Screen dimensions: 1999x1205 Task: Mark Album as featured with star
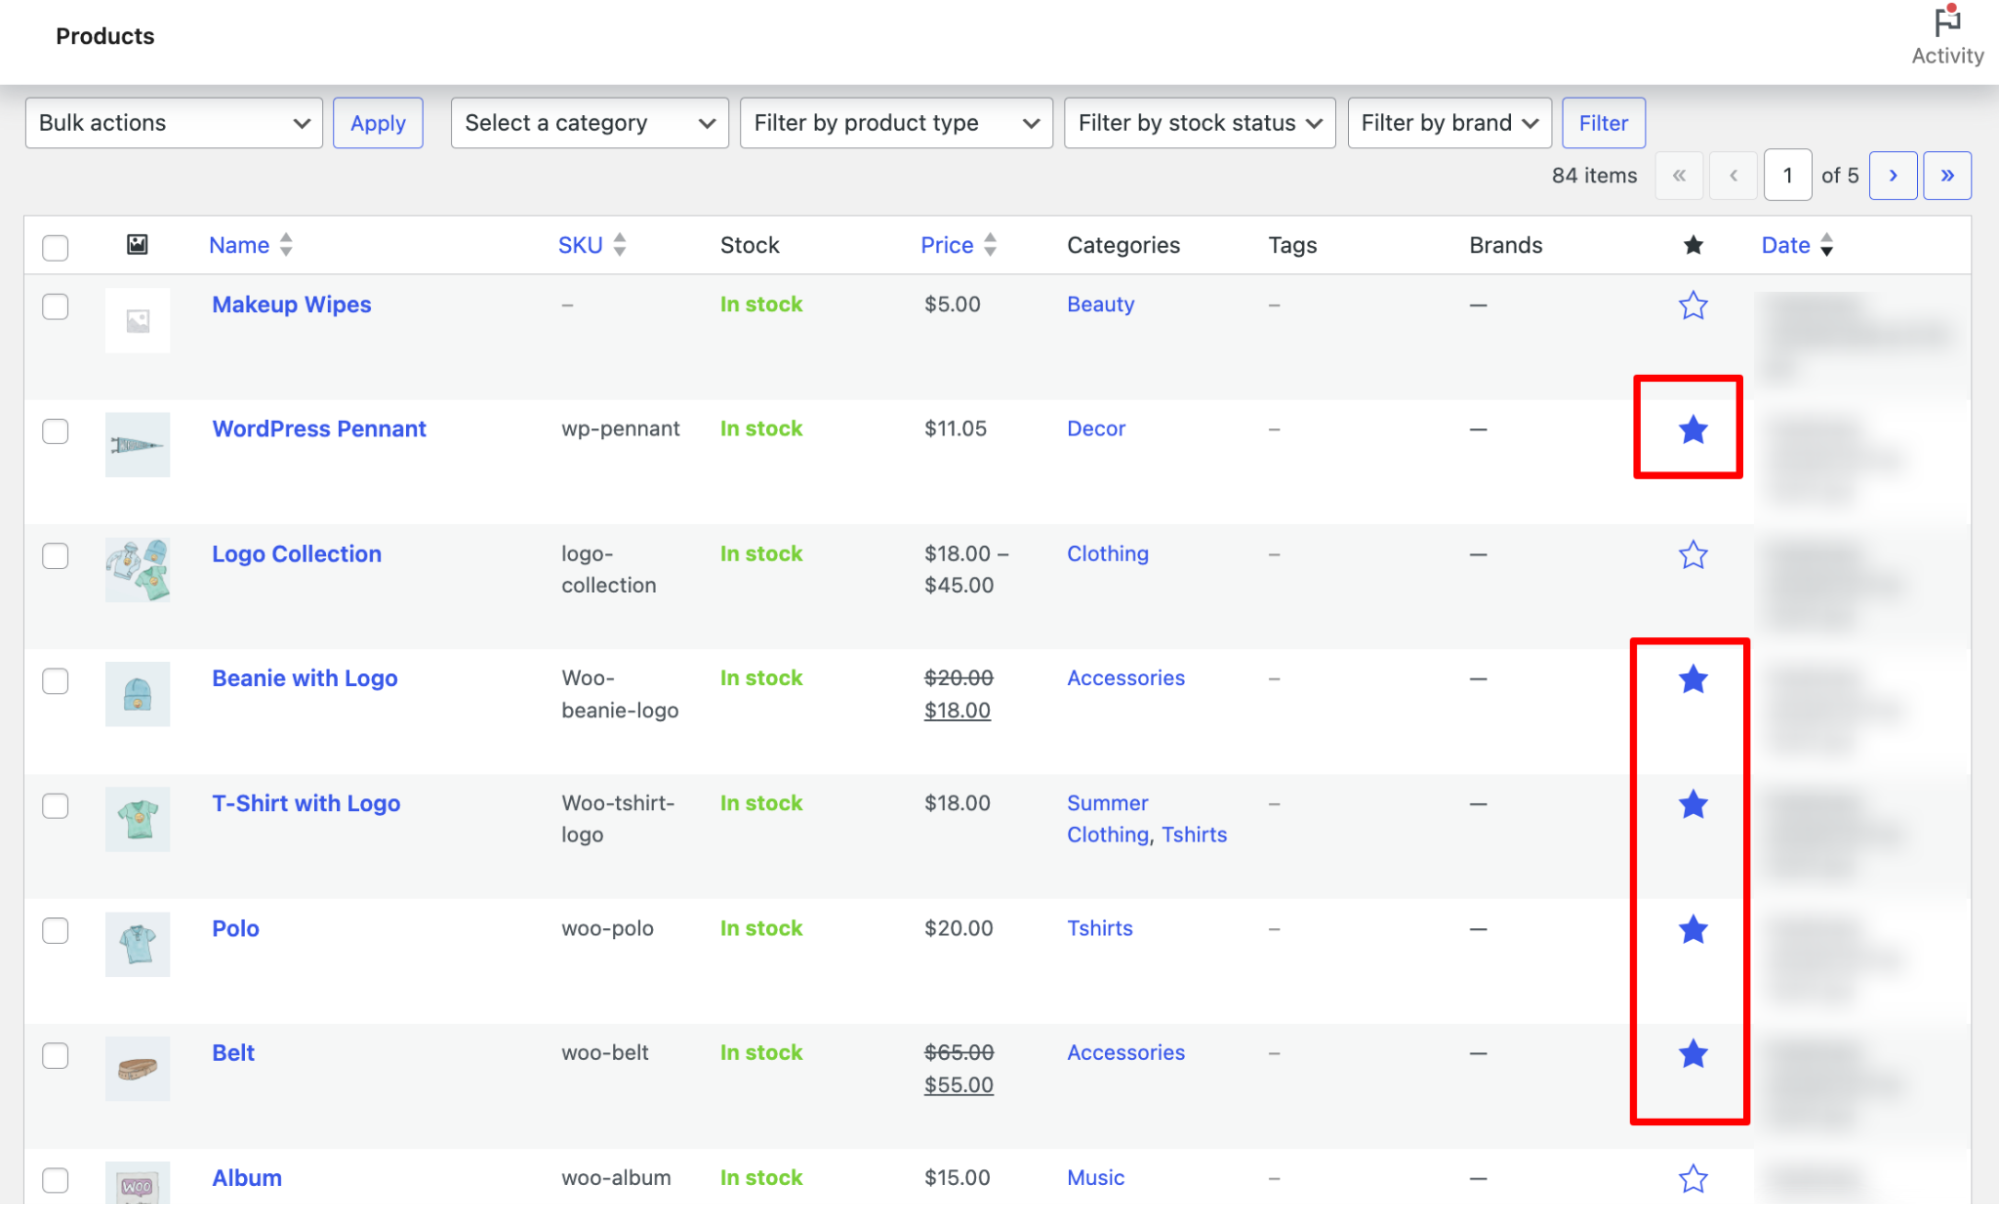point(1692,1178)
